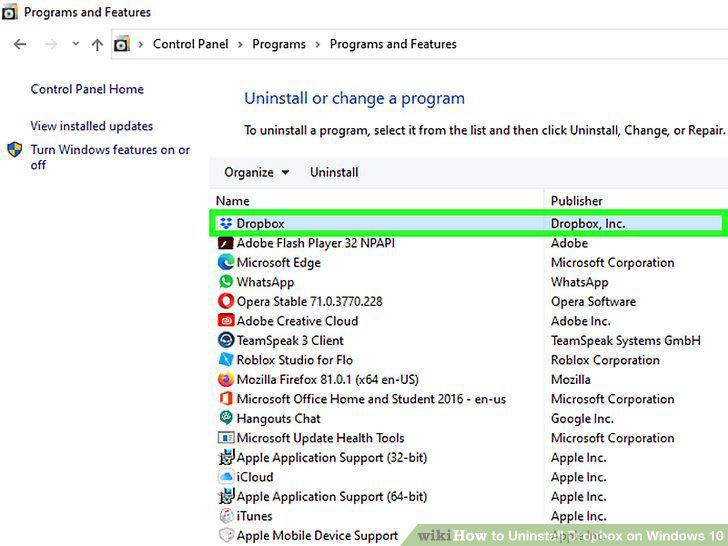The image size is (728, 546).
Task: Click the Microsoft Office icon
Action: (226, 399)
